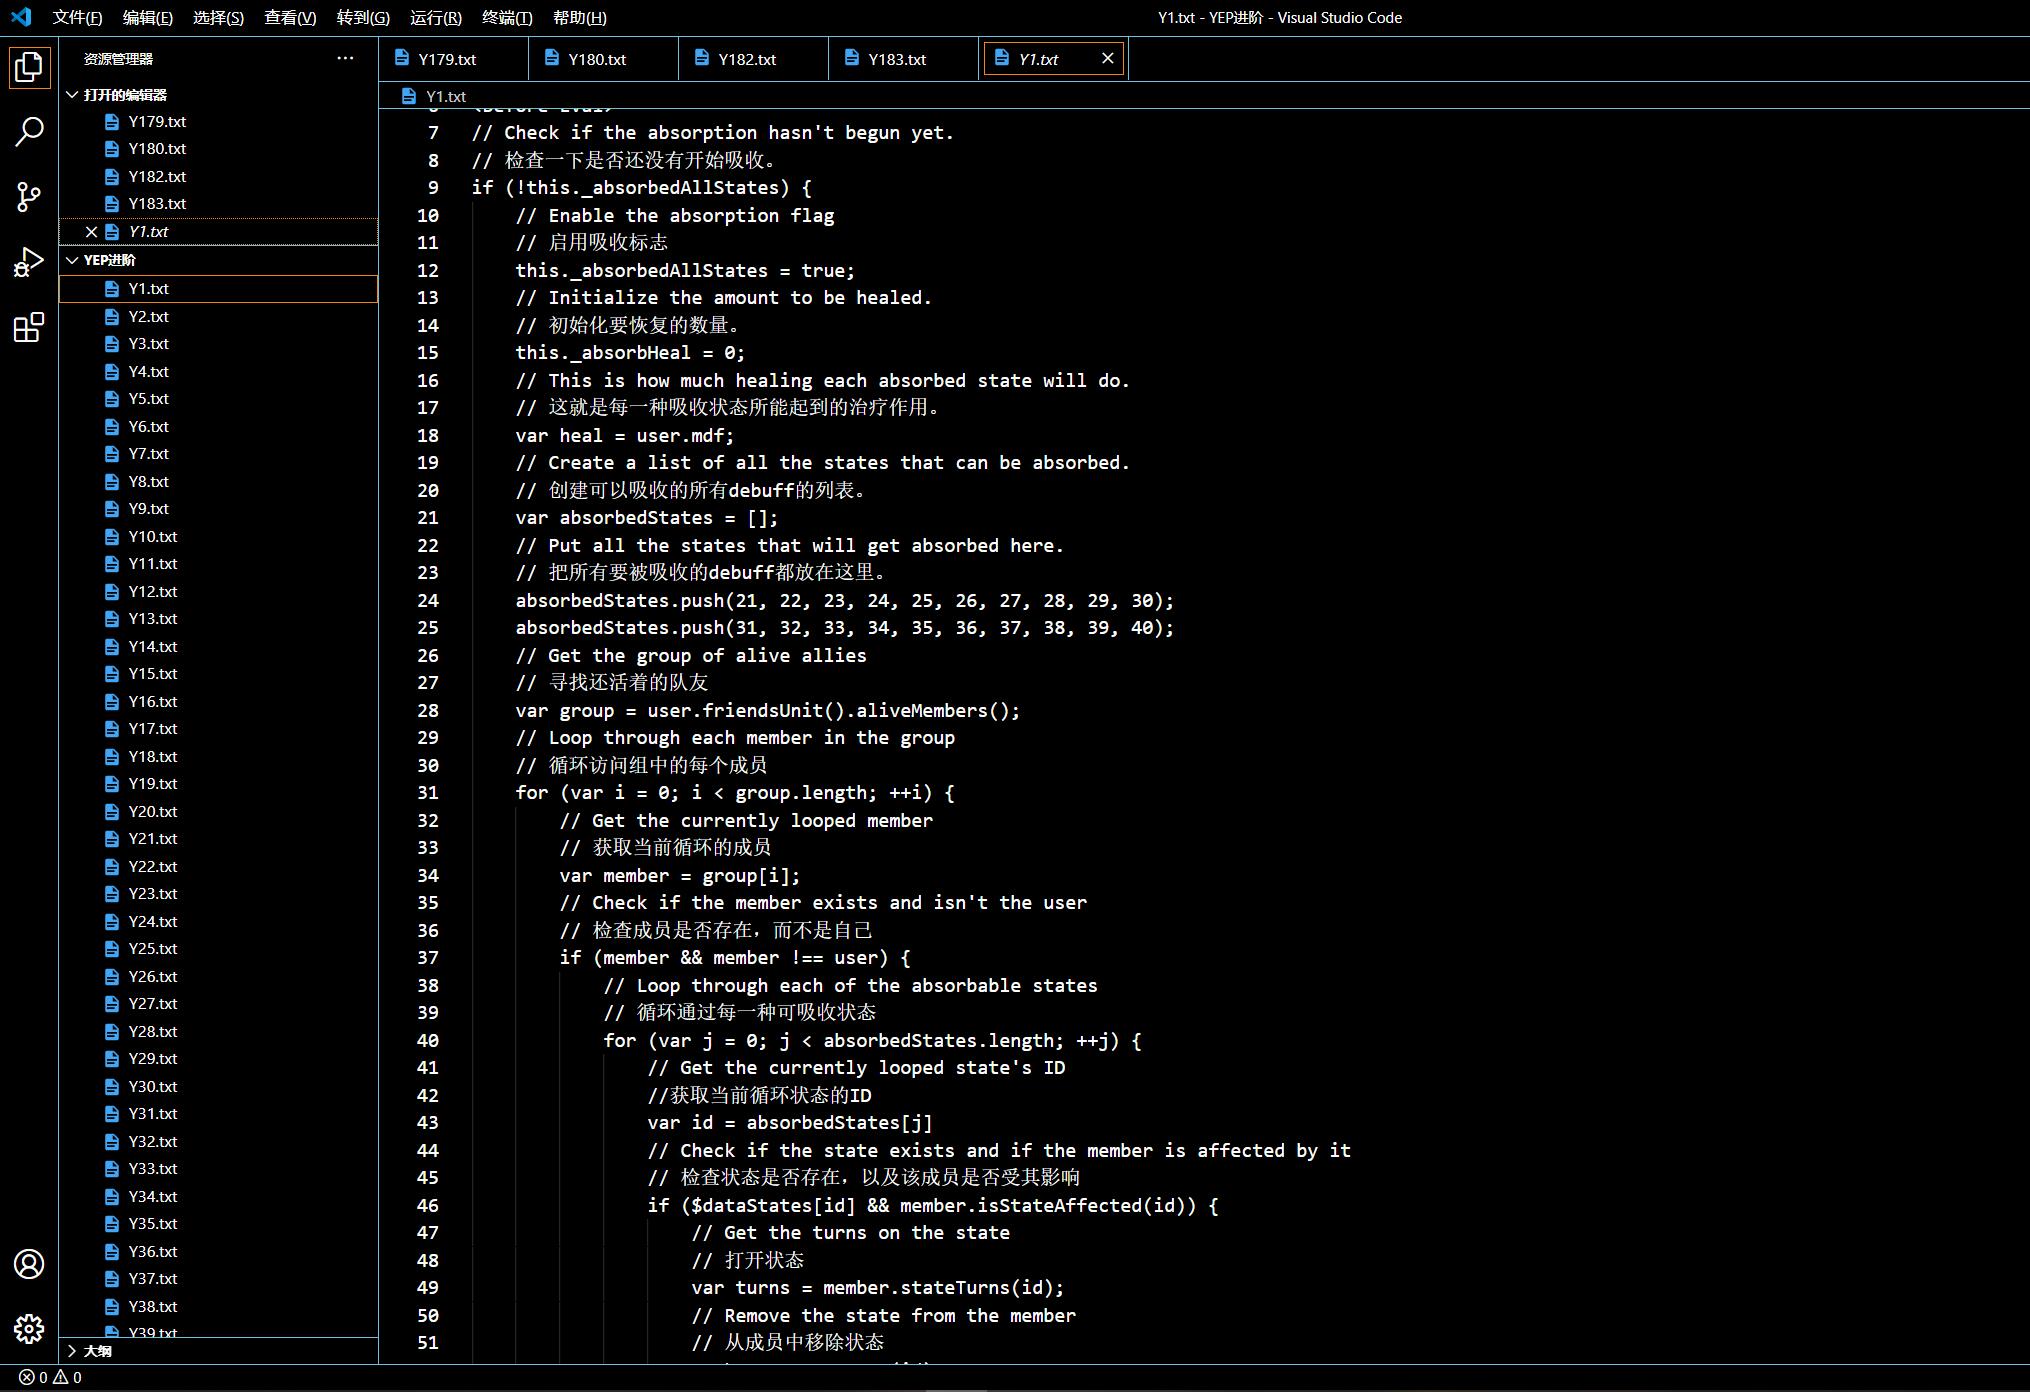Open the 转到(G) menu
Image resolution: width=2030 pixels, height=1392 pixels.
point(363,17)
